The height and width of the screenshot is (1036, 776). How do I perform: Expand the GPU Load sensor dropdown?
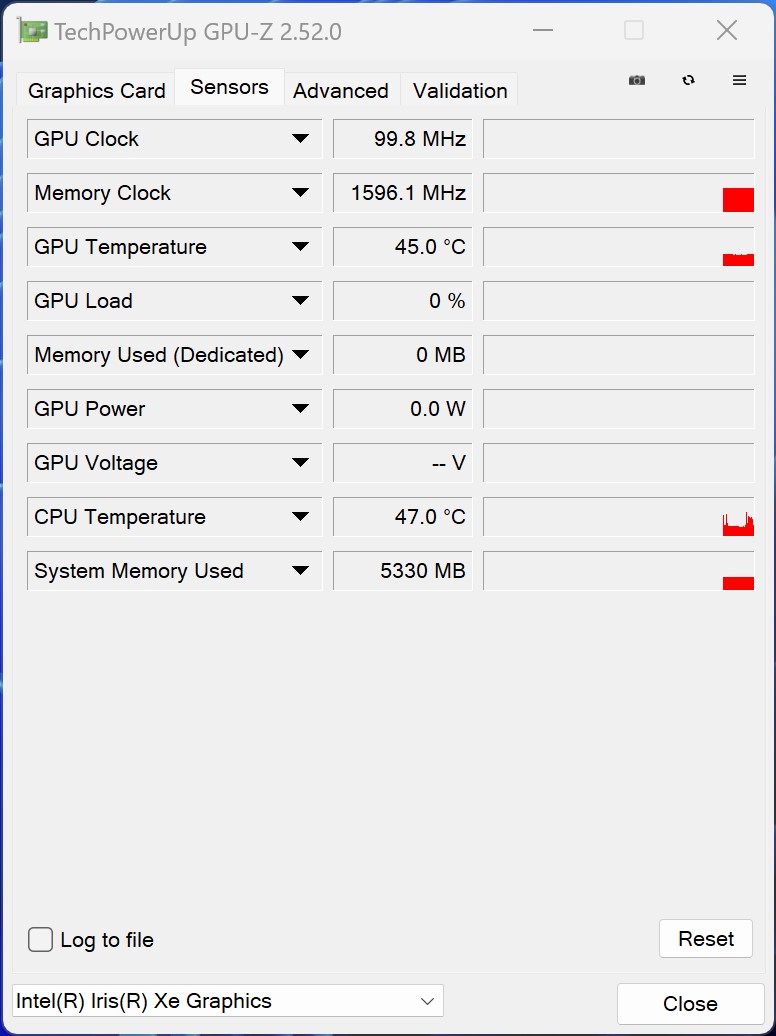(x=300, y=301)
